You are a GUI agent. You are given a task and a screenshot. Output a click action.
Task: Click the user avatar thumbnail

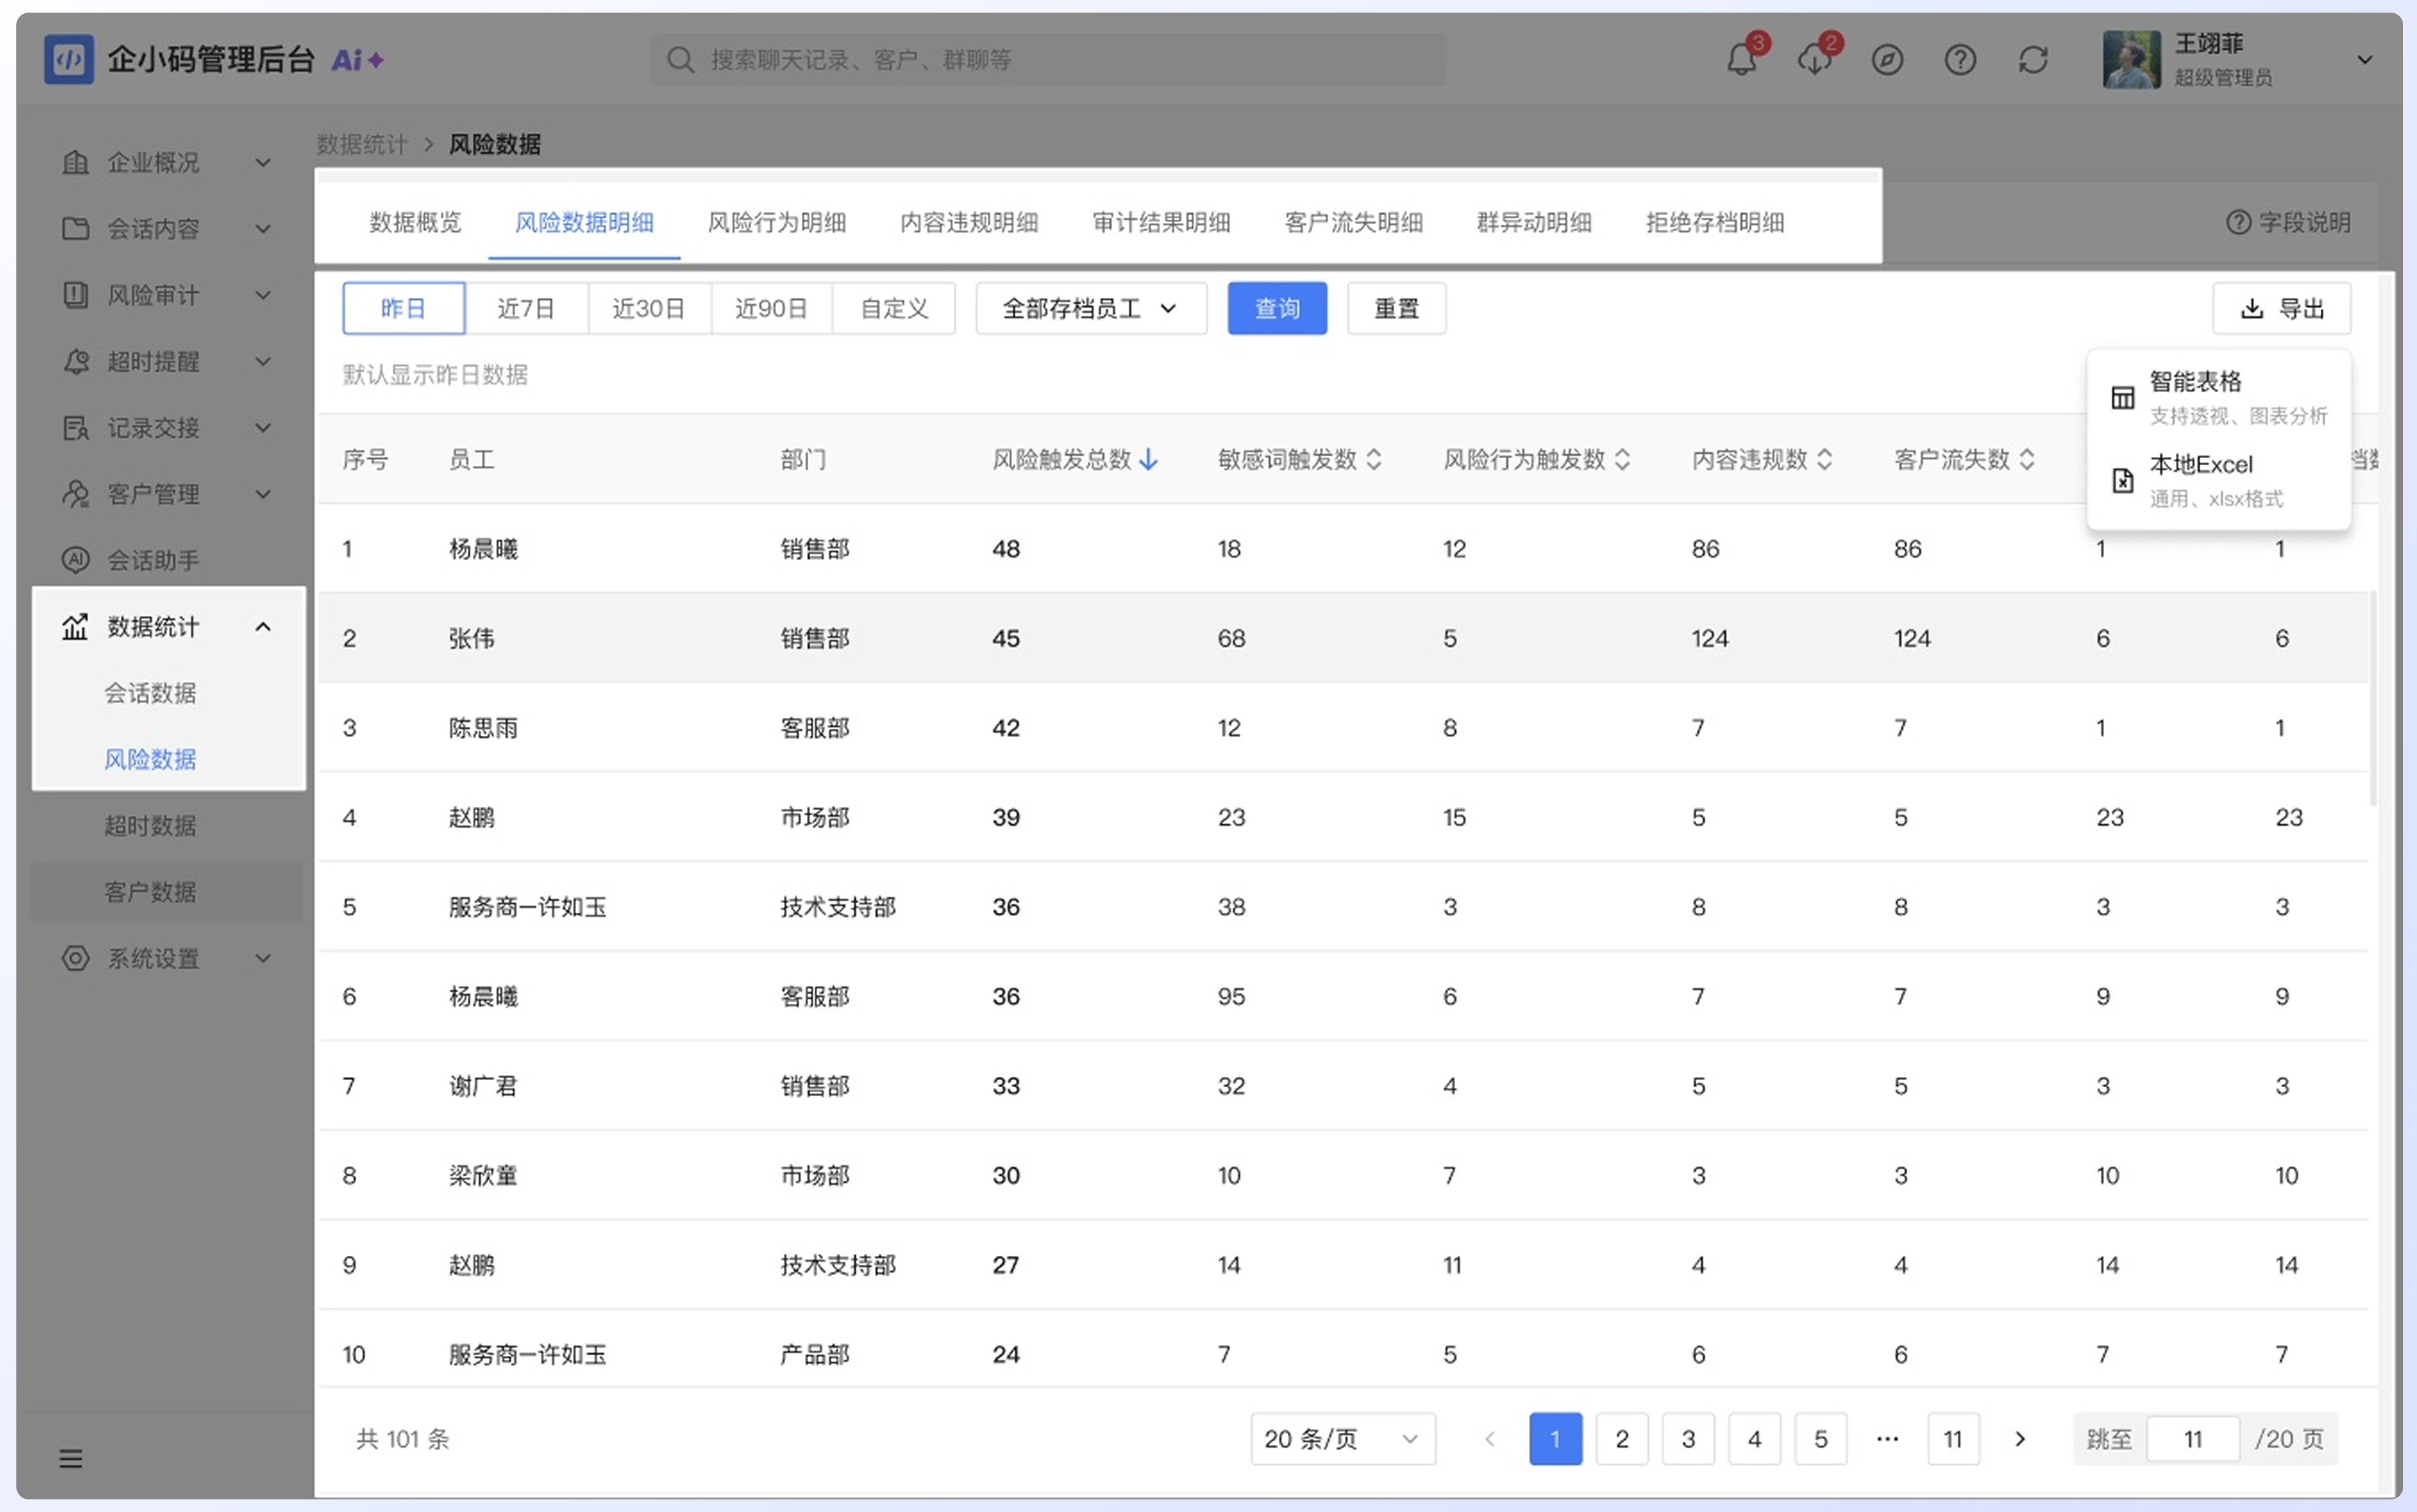[2131, 60]
